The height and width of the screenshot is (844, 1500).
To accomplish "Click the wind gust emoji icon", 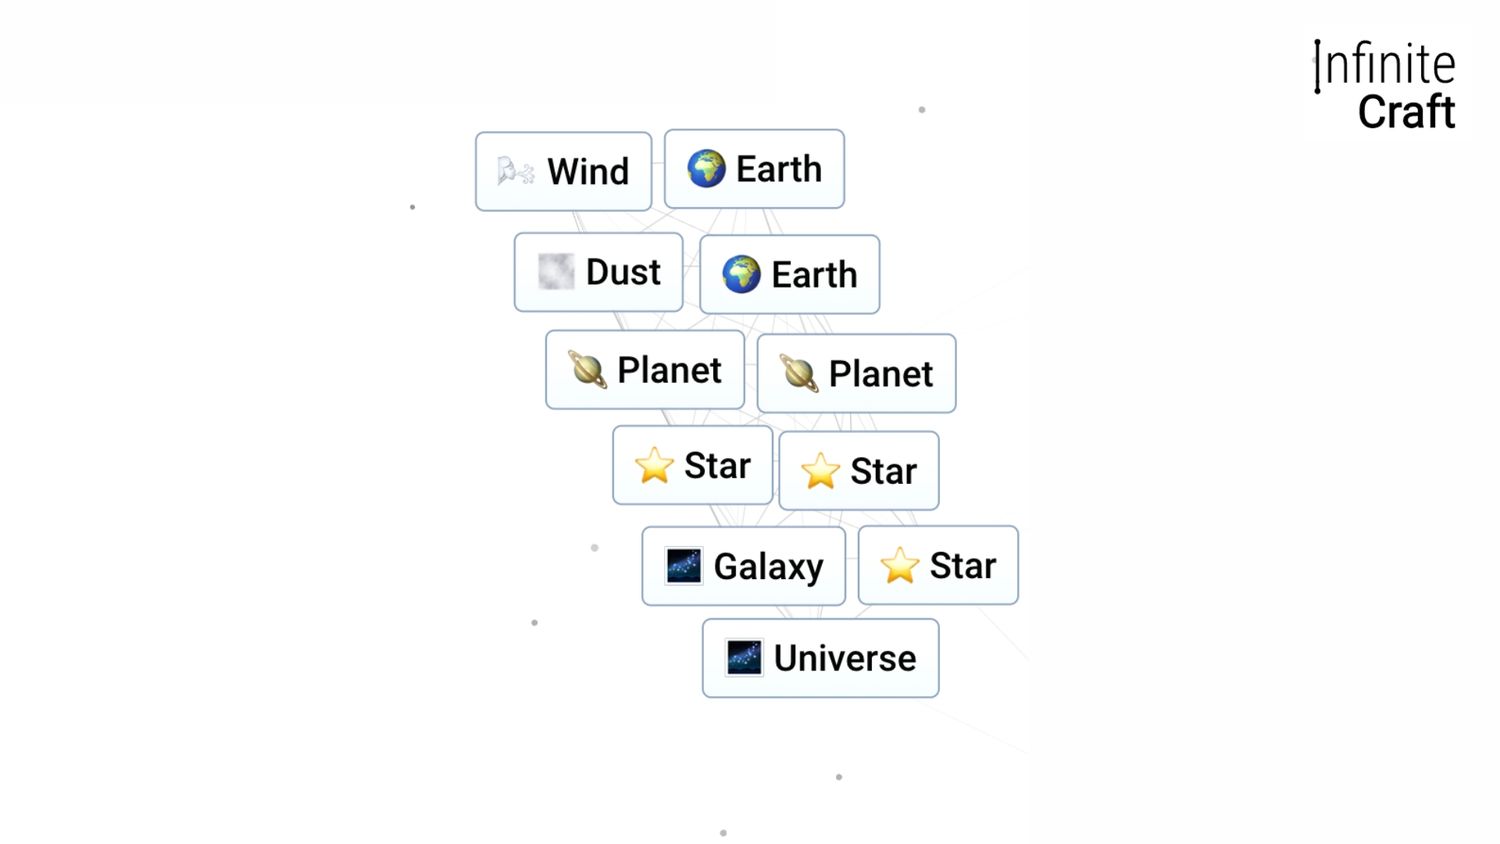I will (516, 171).
